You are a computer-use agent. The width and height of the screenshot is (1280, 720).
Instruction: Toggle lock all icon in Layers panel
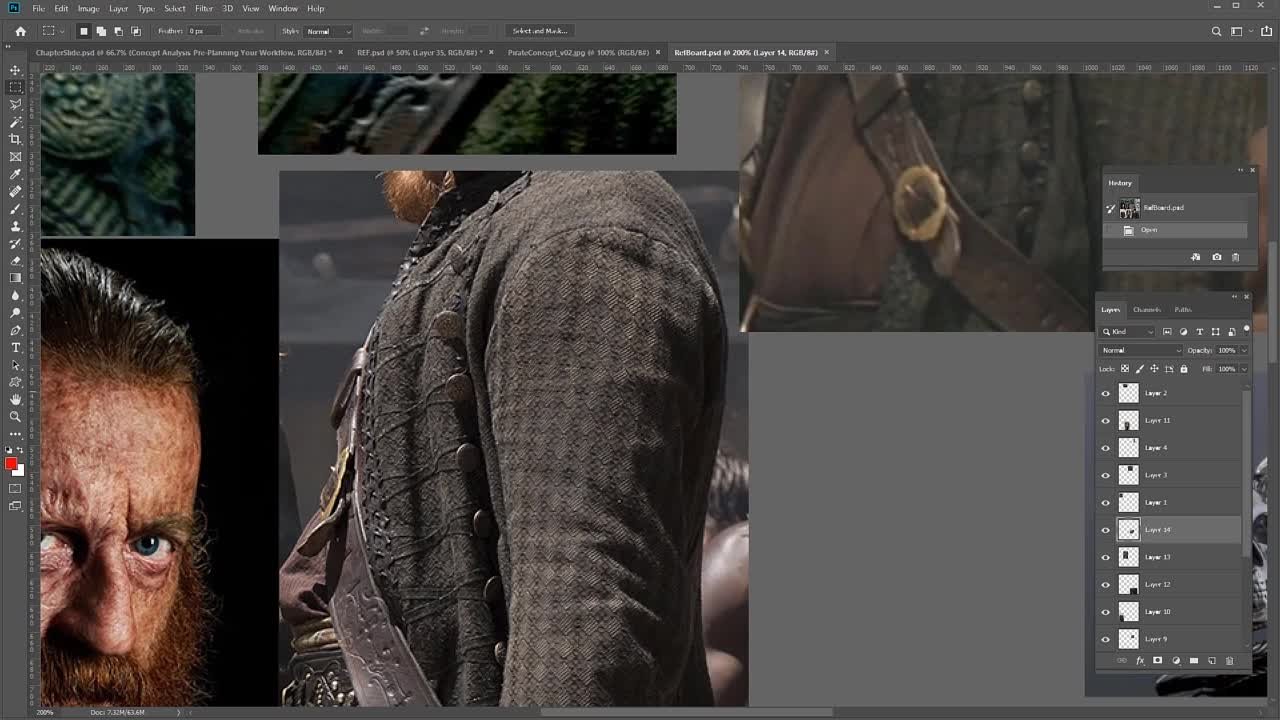[1184, 369]
